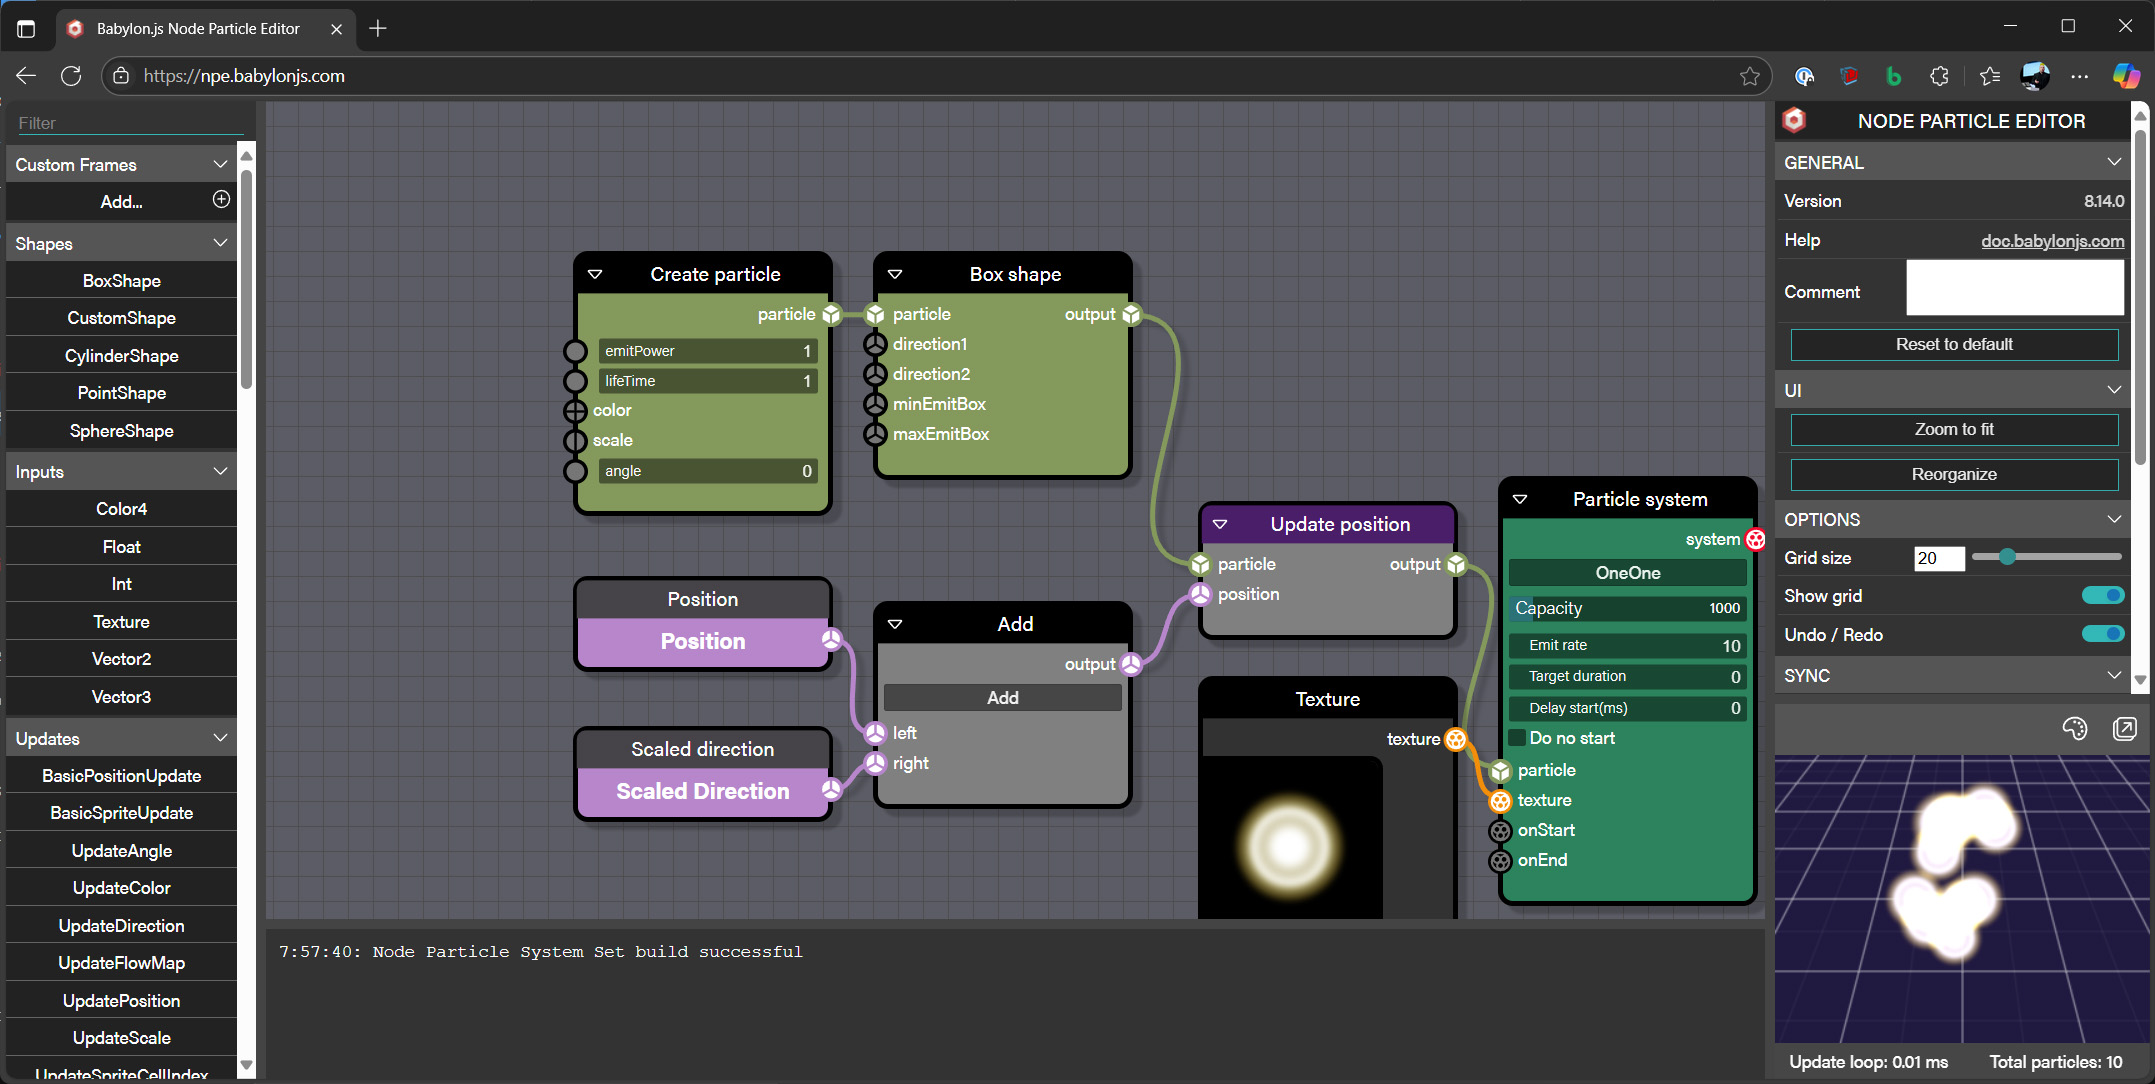Select Vector3 input from the list
The height and width of the screenshot is (1084, 2155).
121,697
